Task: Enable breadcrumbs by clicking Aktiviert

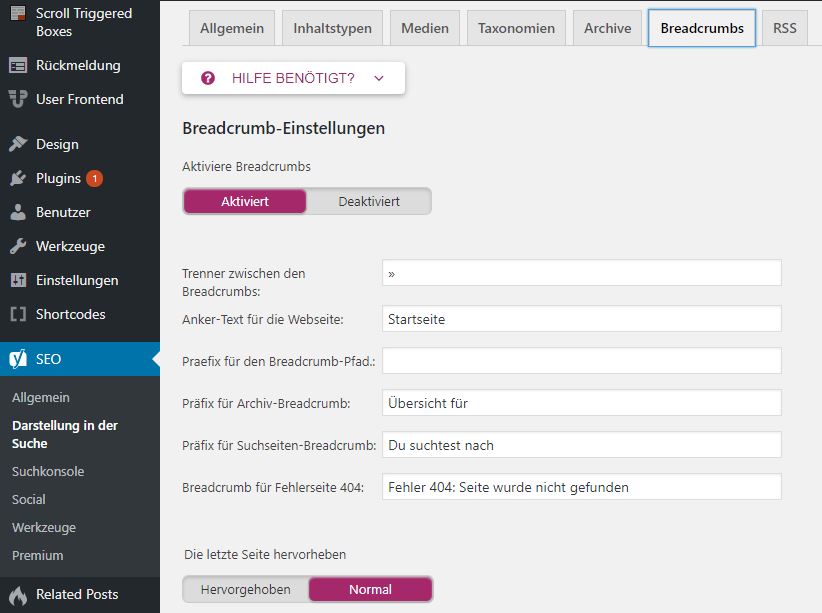Action: [x=244, y=201]
